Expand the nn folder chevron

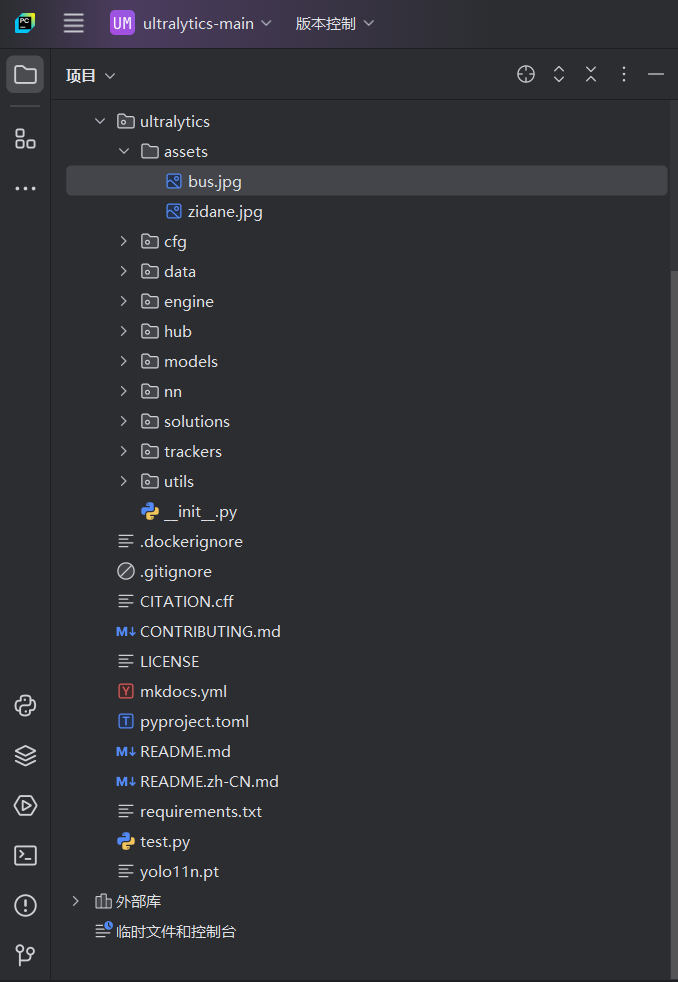click(x=124, y=391)
